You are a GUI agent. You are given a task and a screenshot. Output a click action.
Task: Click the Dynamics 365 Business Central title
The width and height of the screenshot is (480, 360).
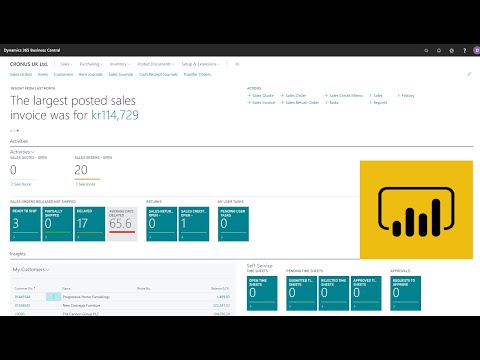pos(32,50)
